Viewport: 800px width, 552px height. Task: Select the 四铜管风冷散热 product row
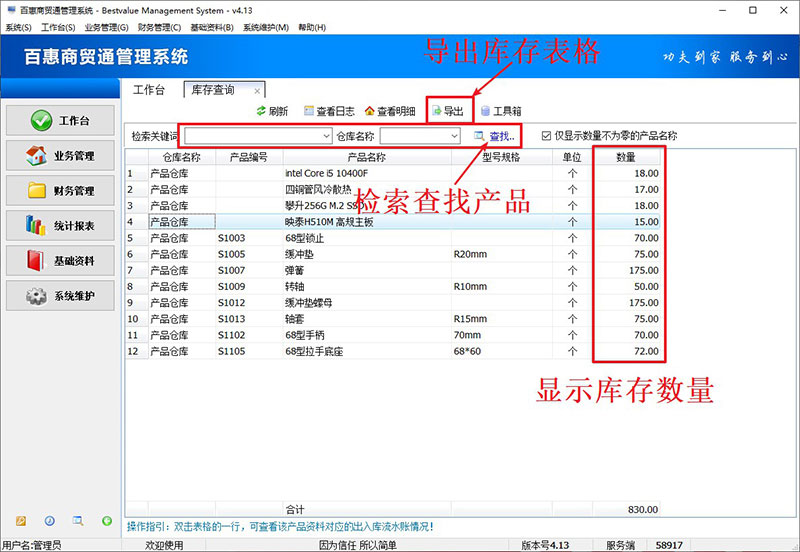(x=393, y=190)
